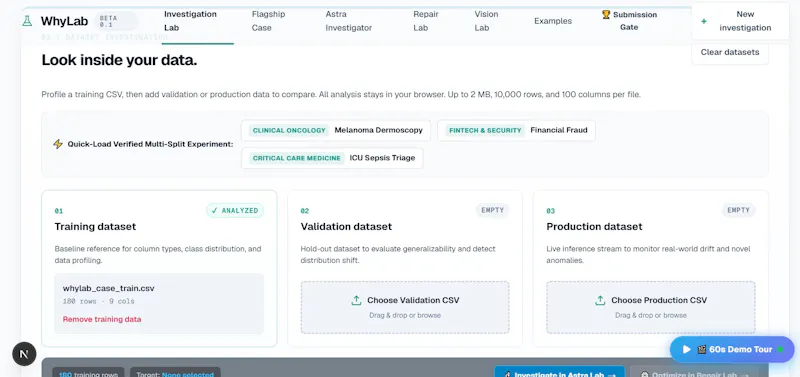Click the EMPTY badge on Validation dataset

(x=492, y=210)
